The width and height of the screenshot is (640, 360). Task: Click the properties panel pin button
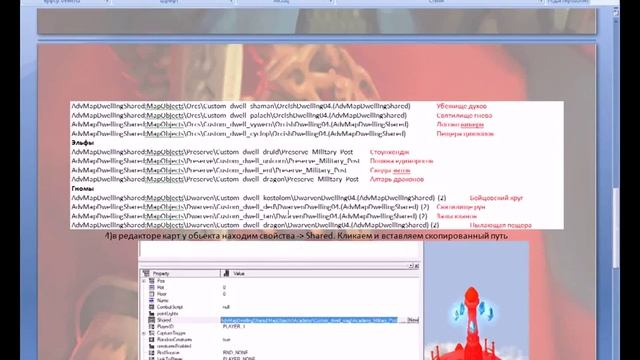click(411, 266)
